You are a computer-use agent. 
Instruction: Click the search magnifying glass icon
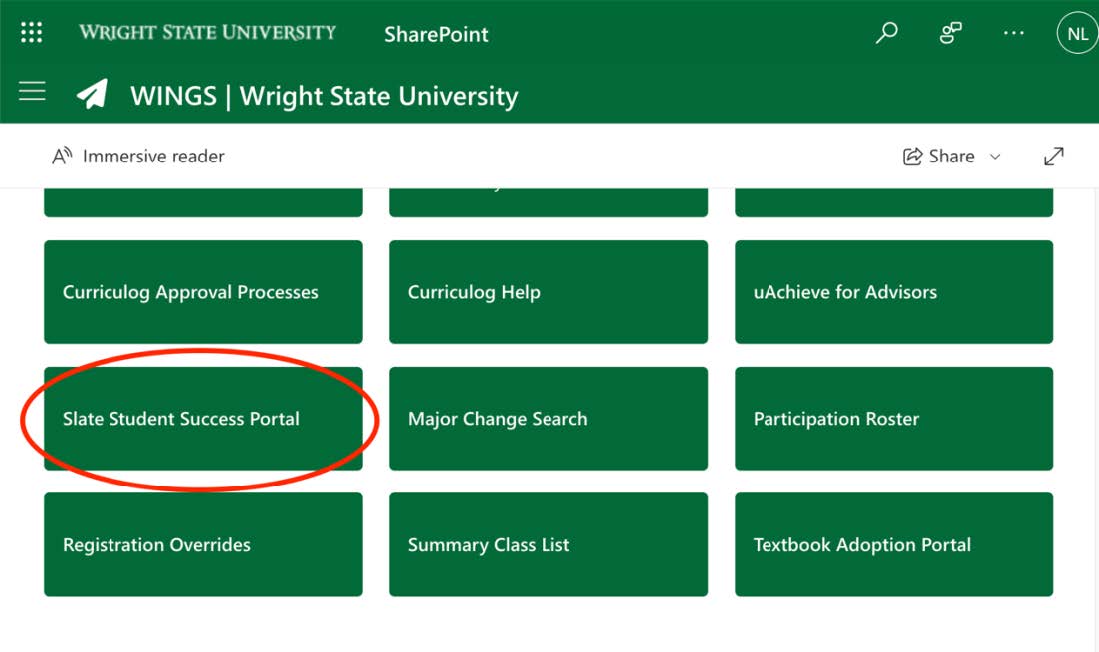tap(886, 32)
